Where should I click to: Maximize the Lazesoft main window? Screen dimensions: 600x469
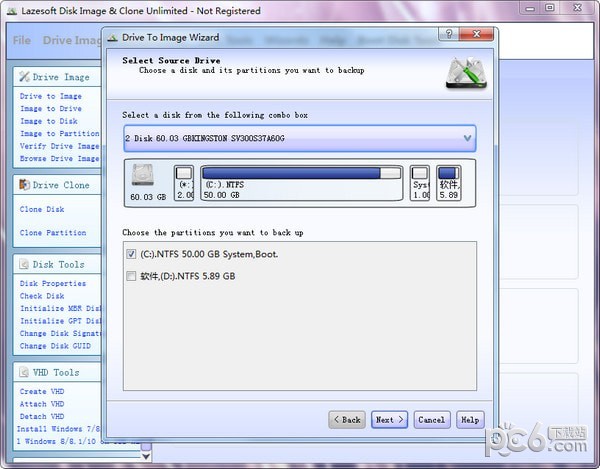point(550,8)
